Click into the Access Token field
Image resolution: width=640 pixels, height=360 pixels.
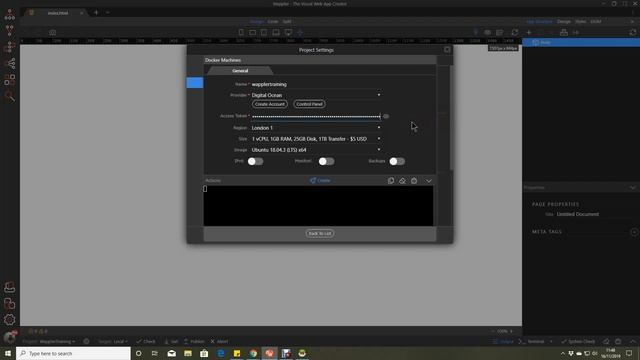point(316,116)
